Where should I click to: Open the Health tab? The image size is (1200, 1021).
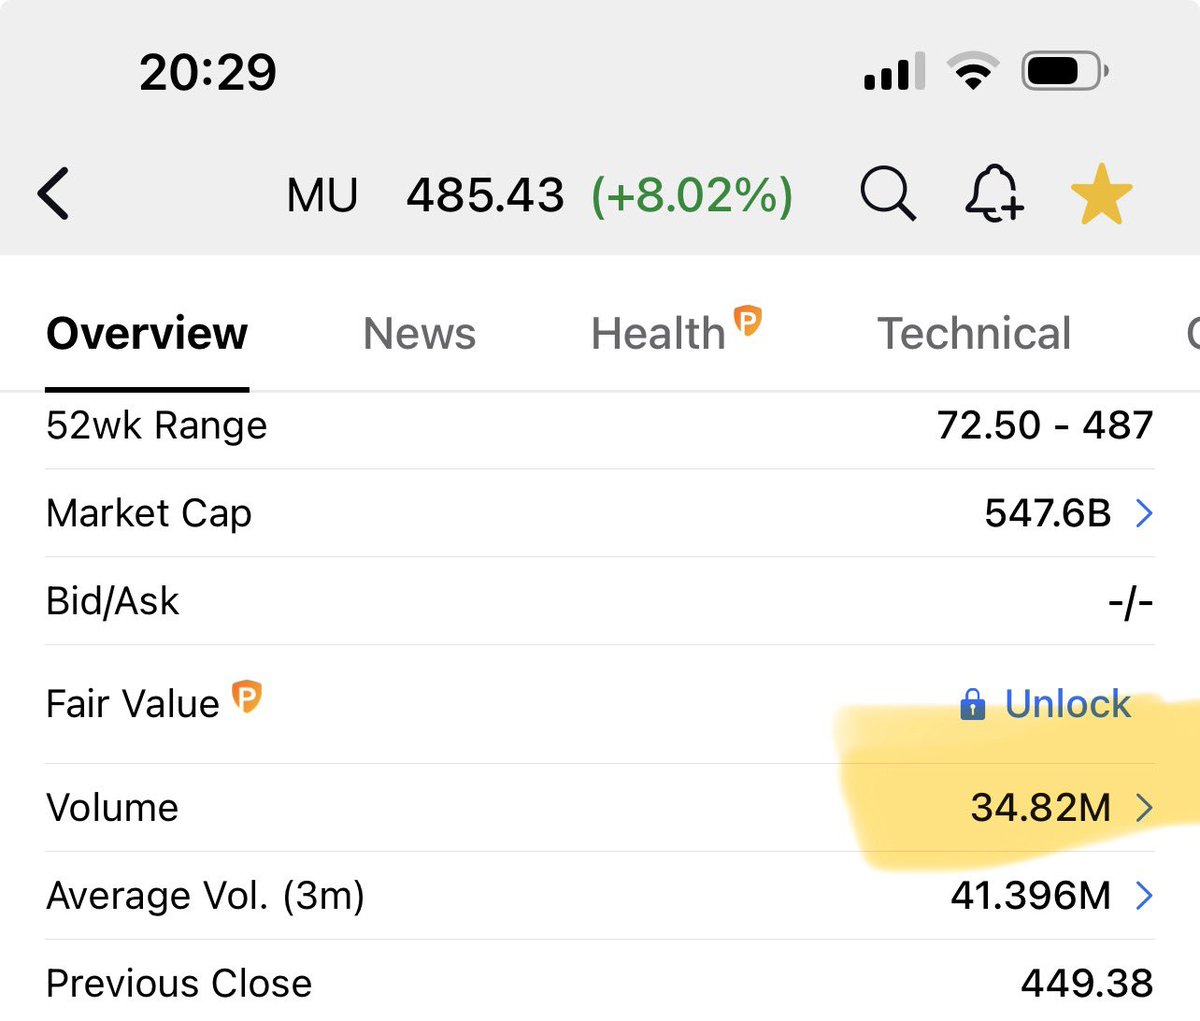(658, 333)
